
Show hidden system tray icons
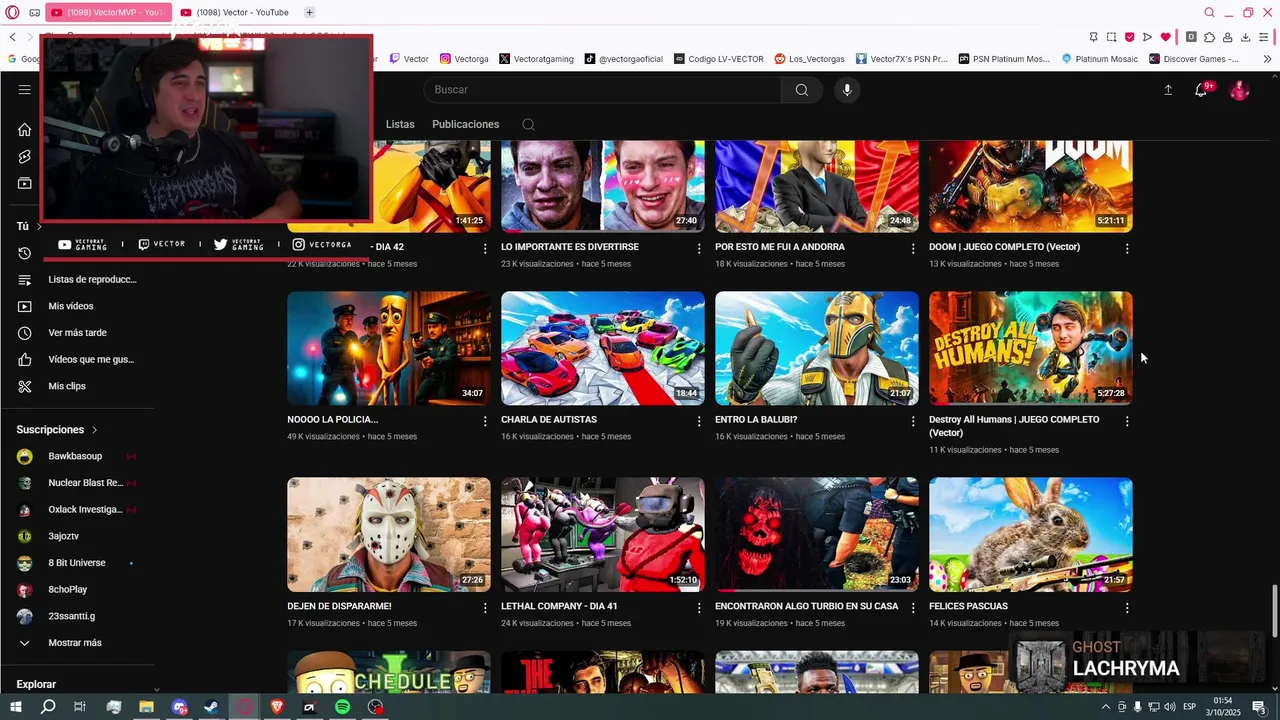(x=1108, y=707)
